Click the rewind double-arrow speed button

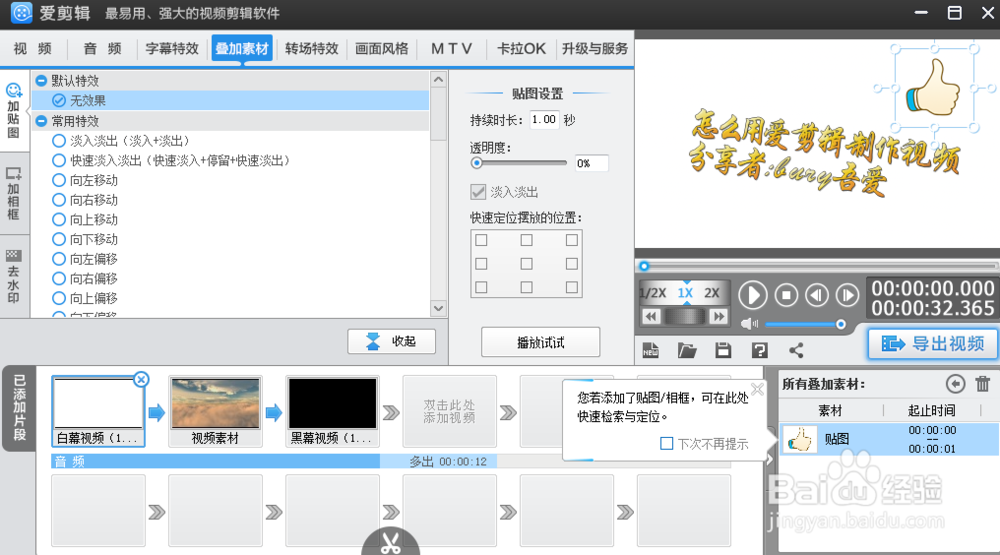coord(651,316)
